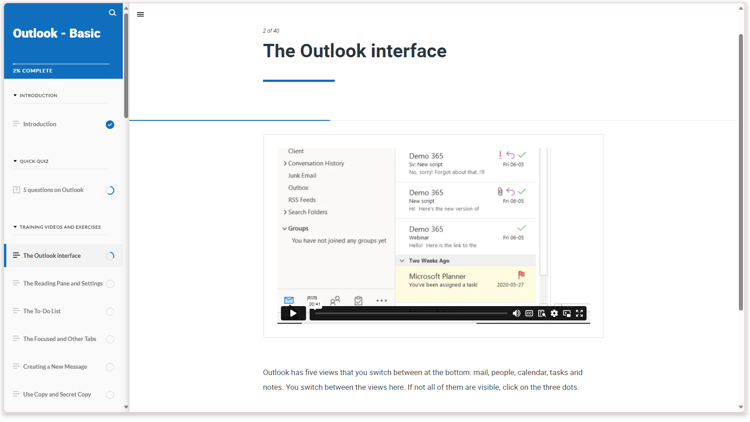Screen dimensions: 750x422
Task: Open the video transcript icon
Action: click(542, 314)
